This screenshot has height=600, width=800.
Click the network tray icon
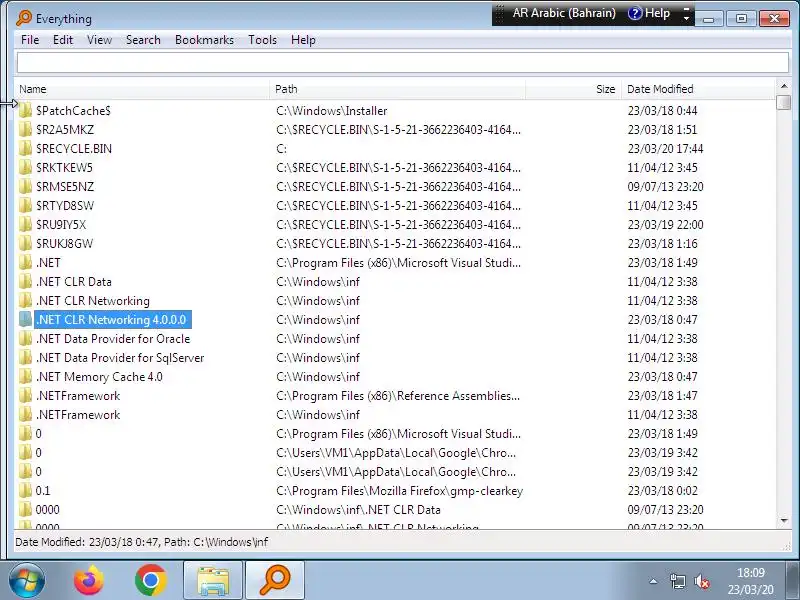pyautogui.click(x=678, y=581)
